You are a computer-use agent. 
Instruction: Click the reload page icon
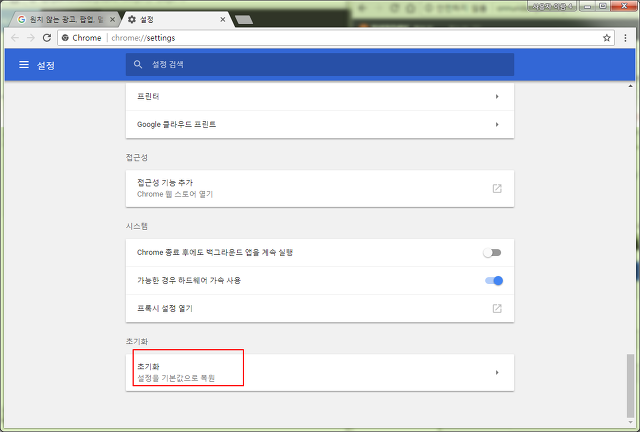pos(47,38)
